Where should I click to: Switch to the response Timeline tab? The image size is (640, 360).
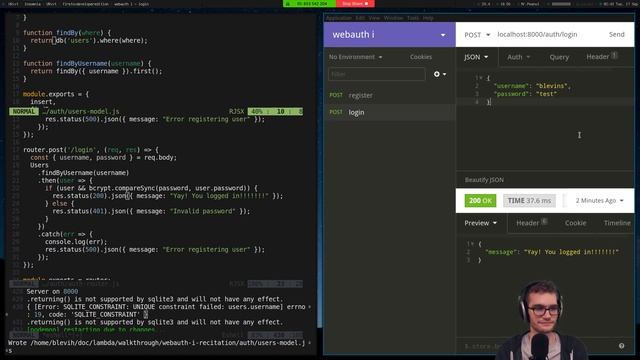[617, 223]
